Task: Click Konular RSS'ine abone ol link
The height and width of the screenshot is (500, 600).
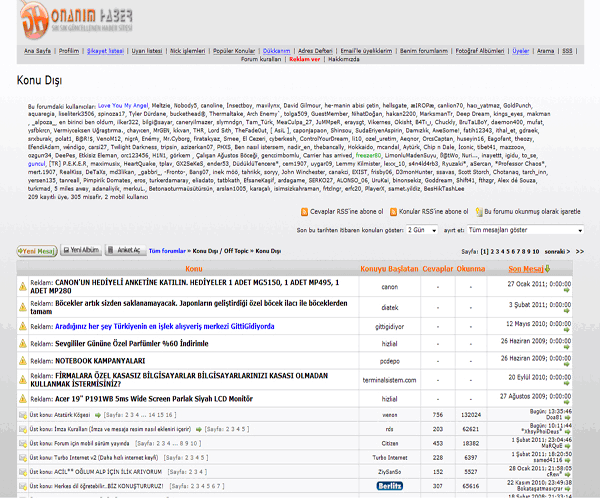Action: tap(434, 212)
